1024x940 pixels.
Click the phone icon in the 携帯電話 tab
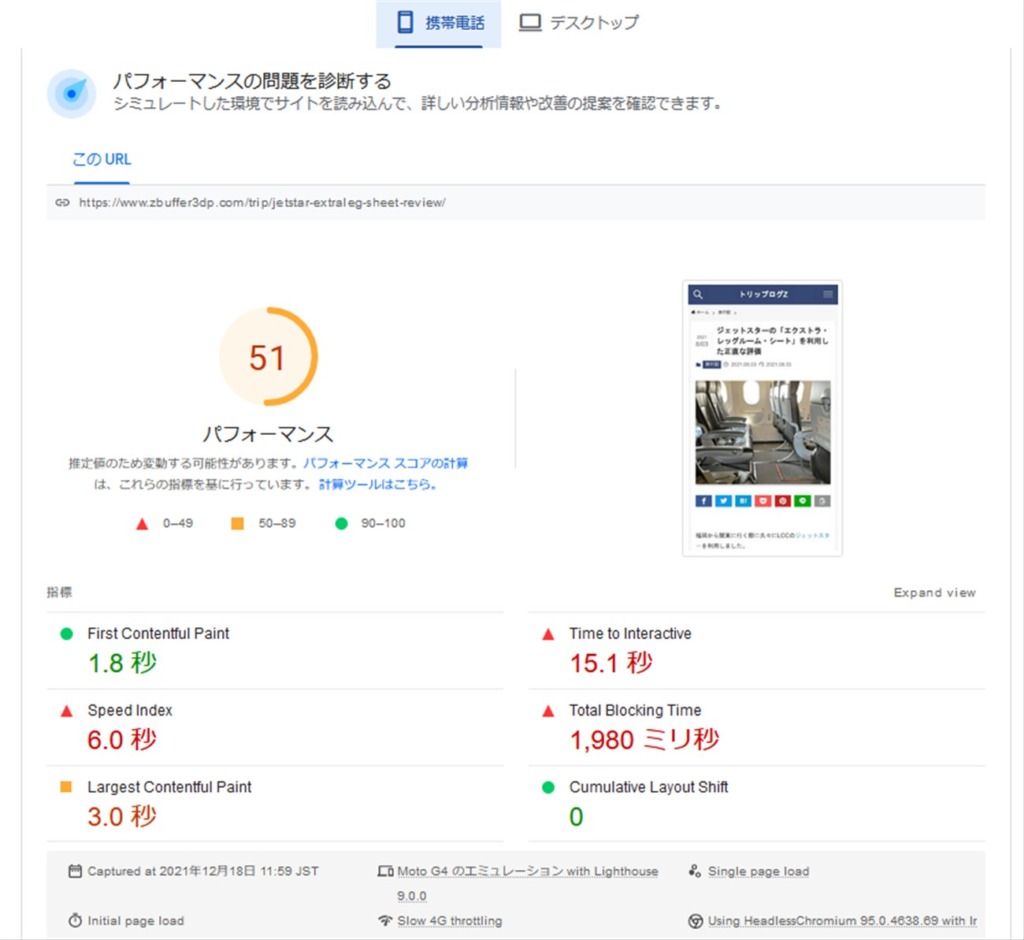(405, 22)
